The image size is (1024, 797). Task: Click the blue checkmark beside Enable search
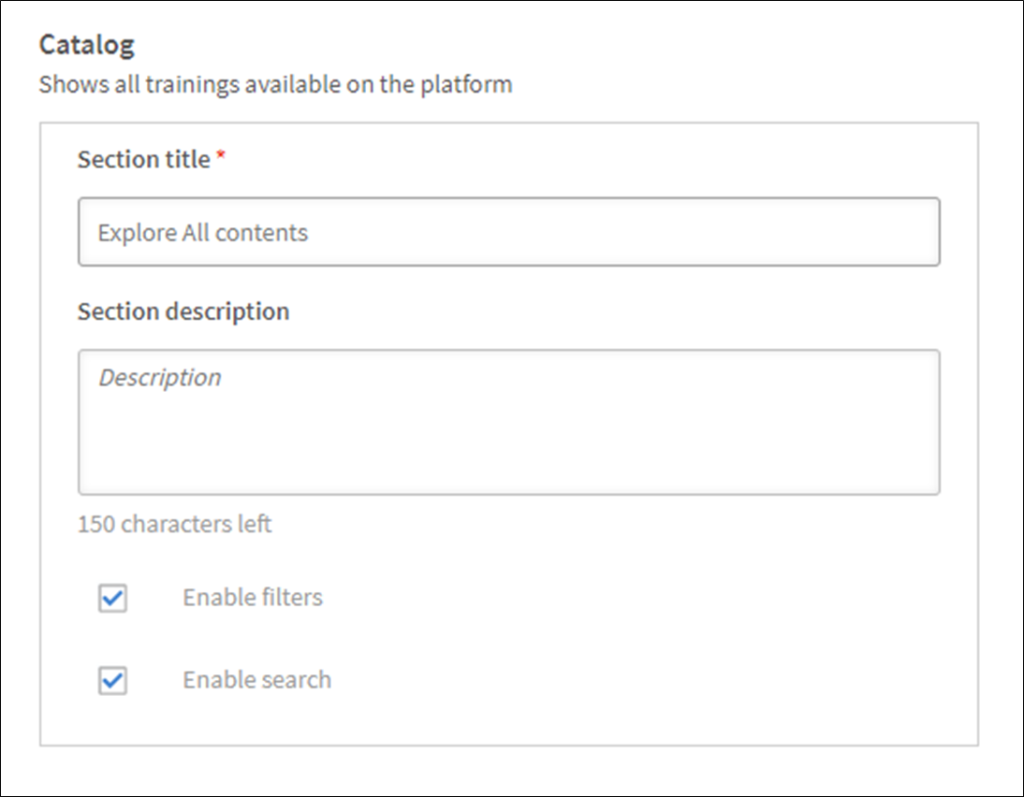113,680
